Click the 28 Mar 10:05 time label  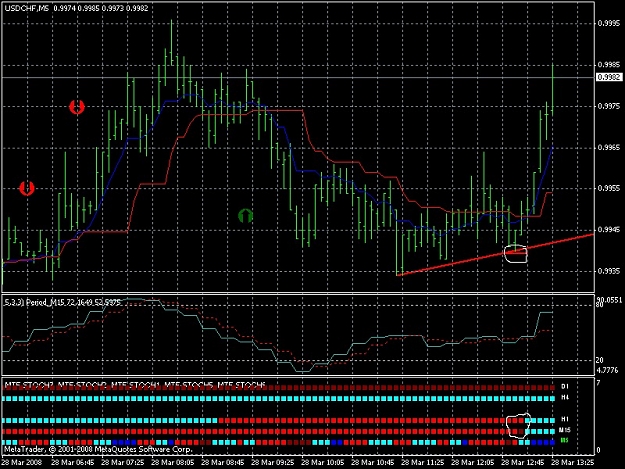coord(323,463)
